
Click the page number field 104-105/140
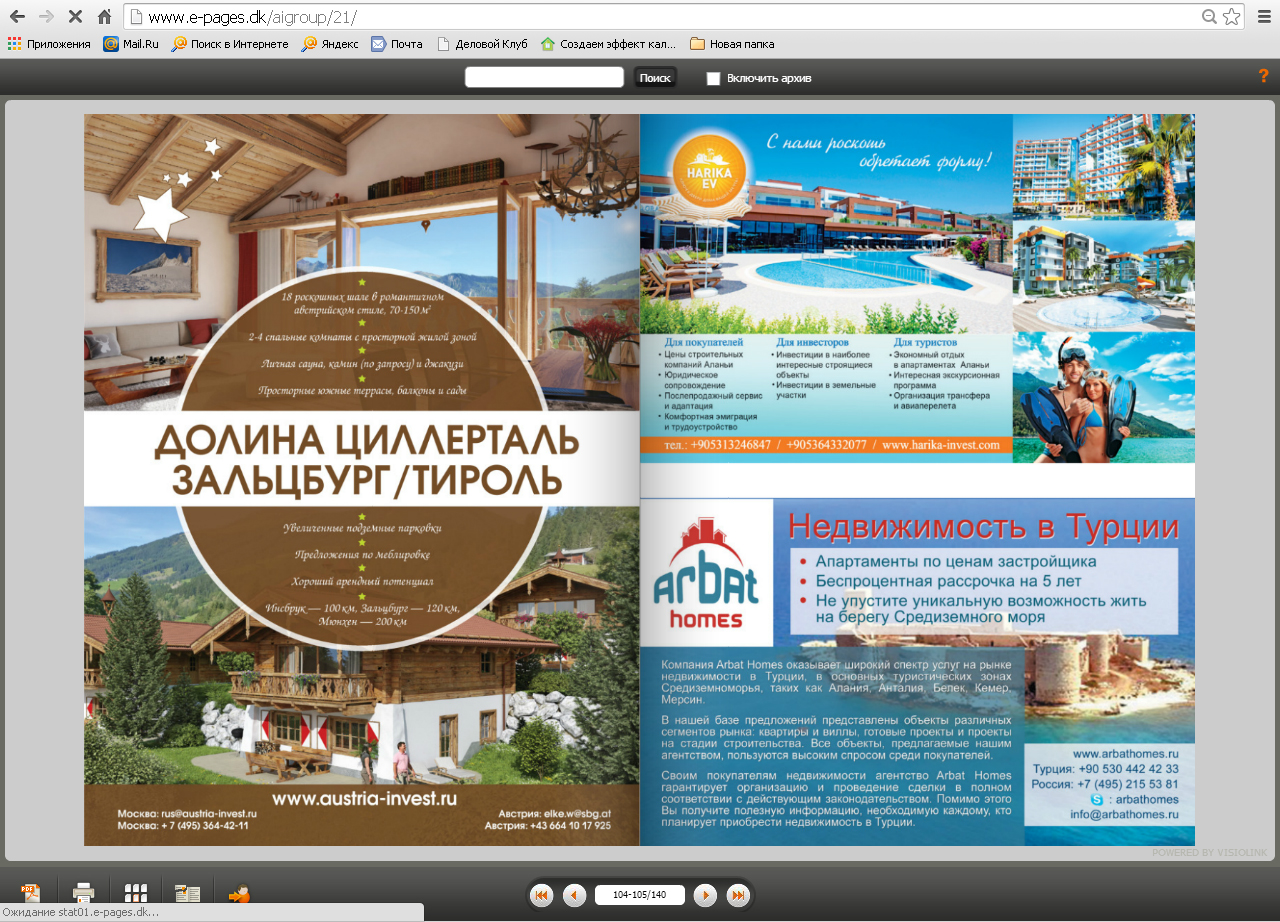point(640,895)
